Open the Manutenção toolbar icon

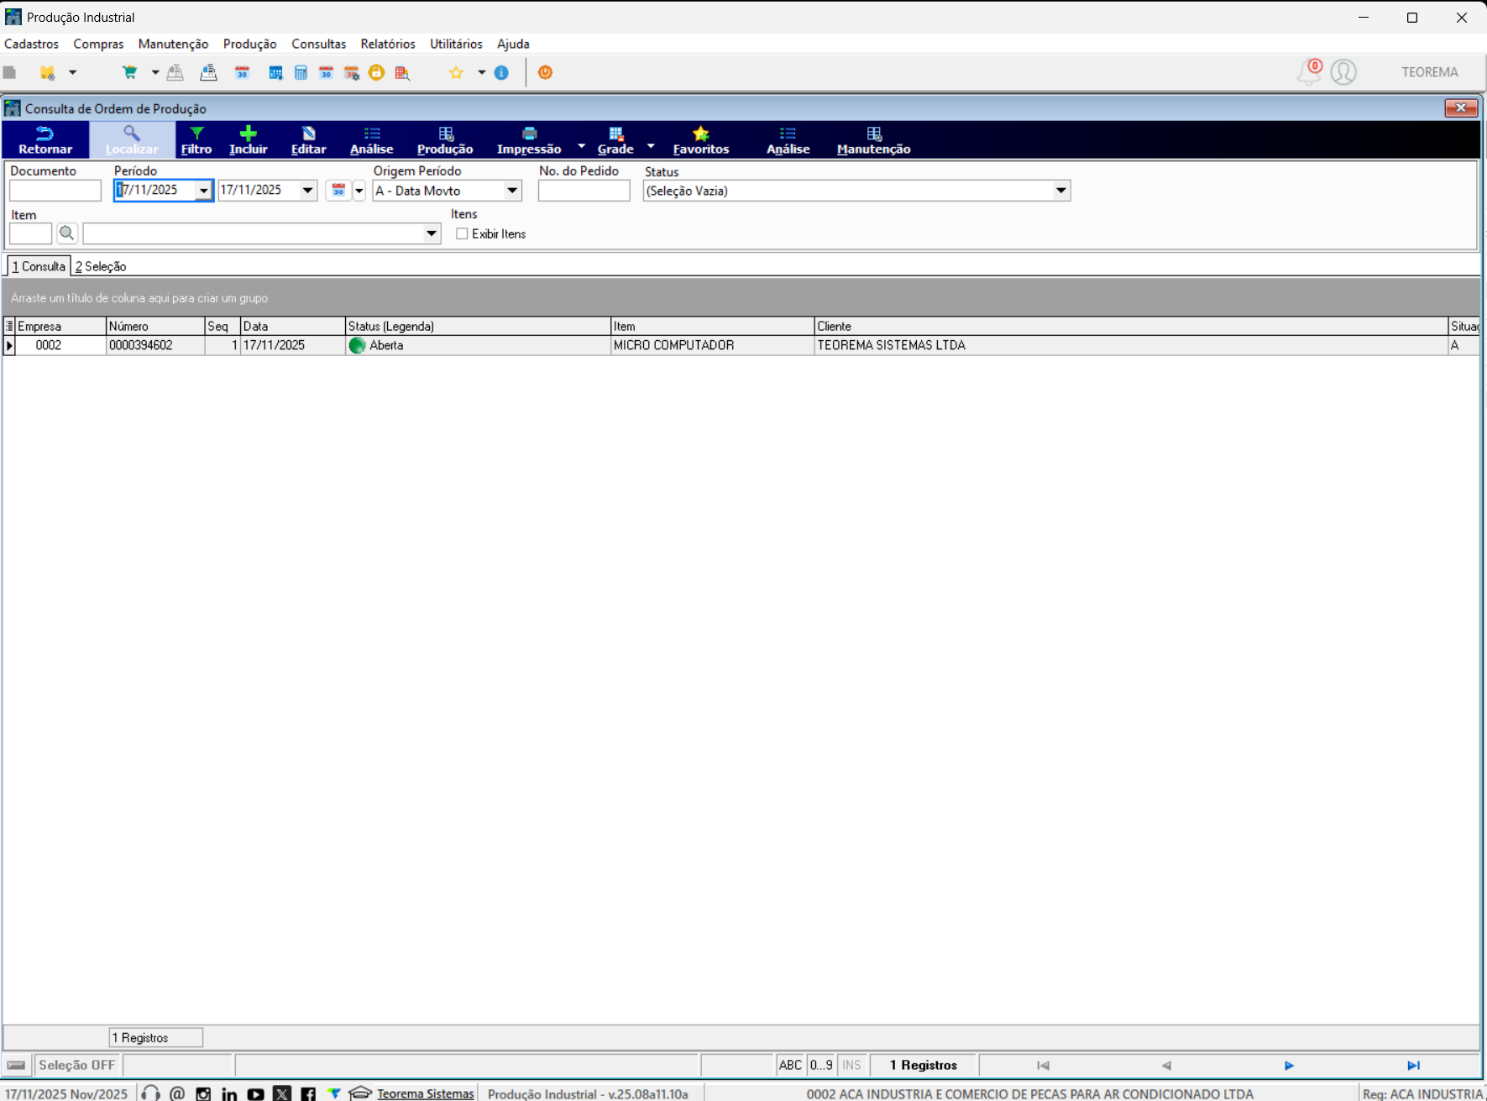coord(874,133)
